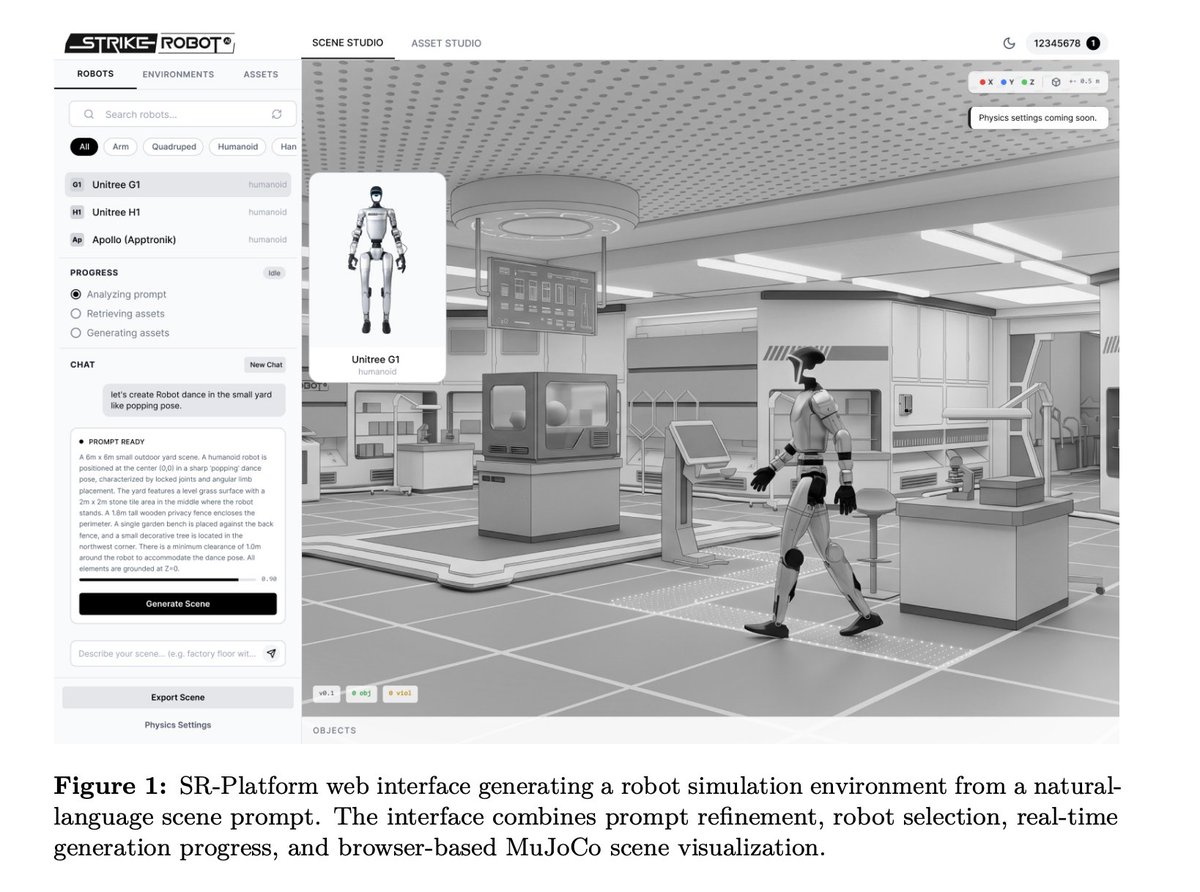
Task: Click the green Z axis indicator
Action: click(1030, 82)
